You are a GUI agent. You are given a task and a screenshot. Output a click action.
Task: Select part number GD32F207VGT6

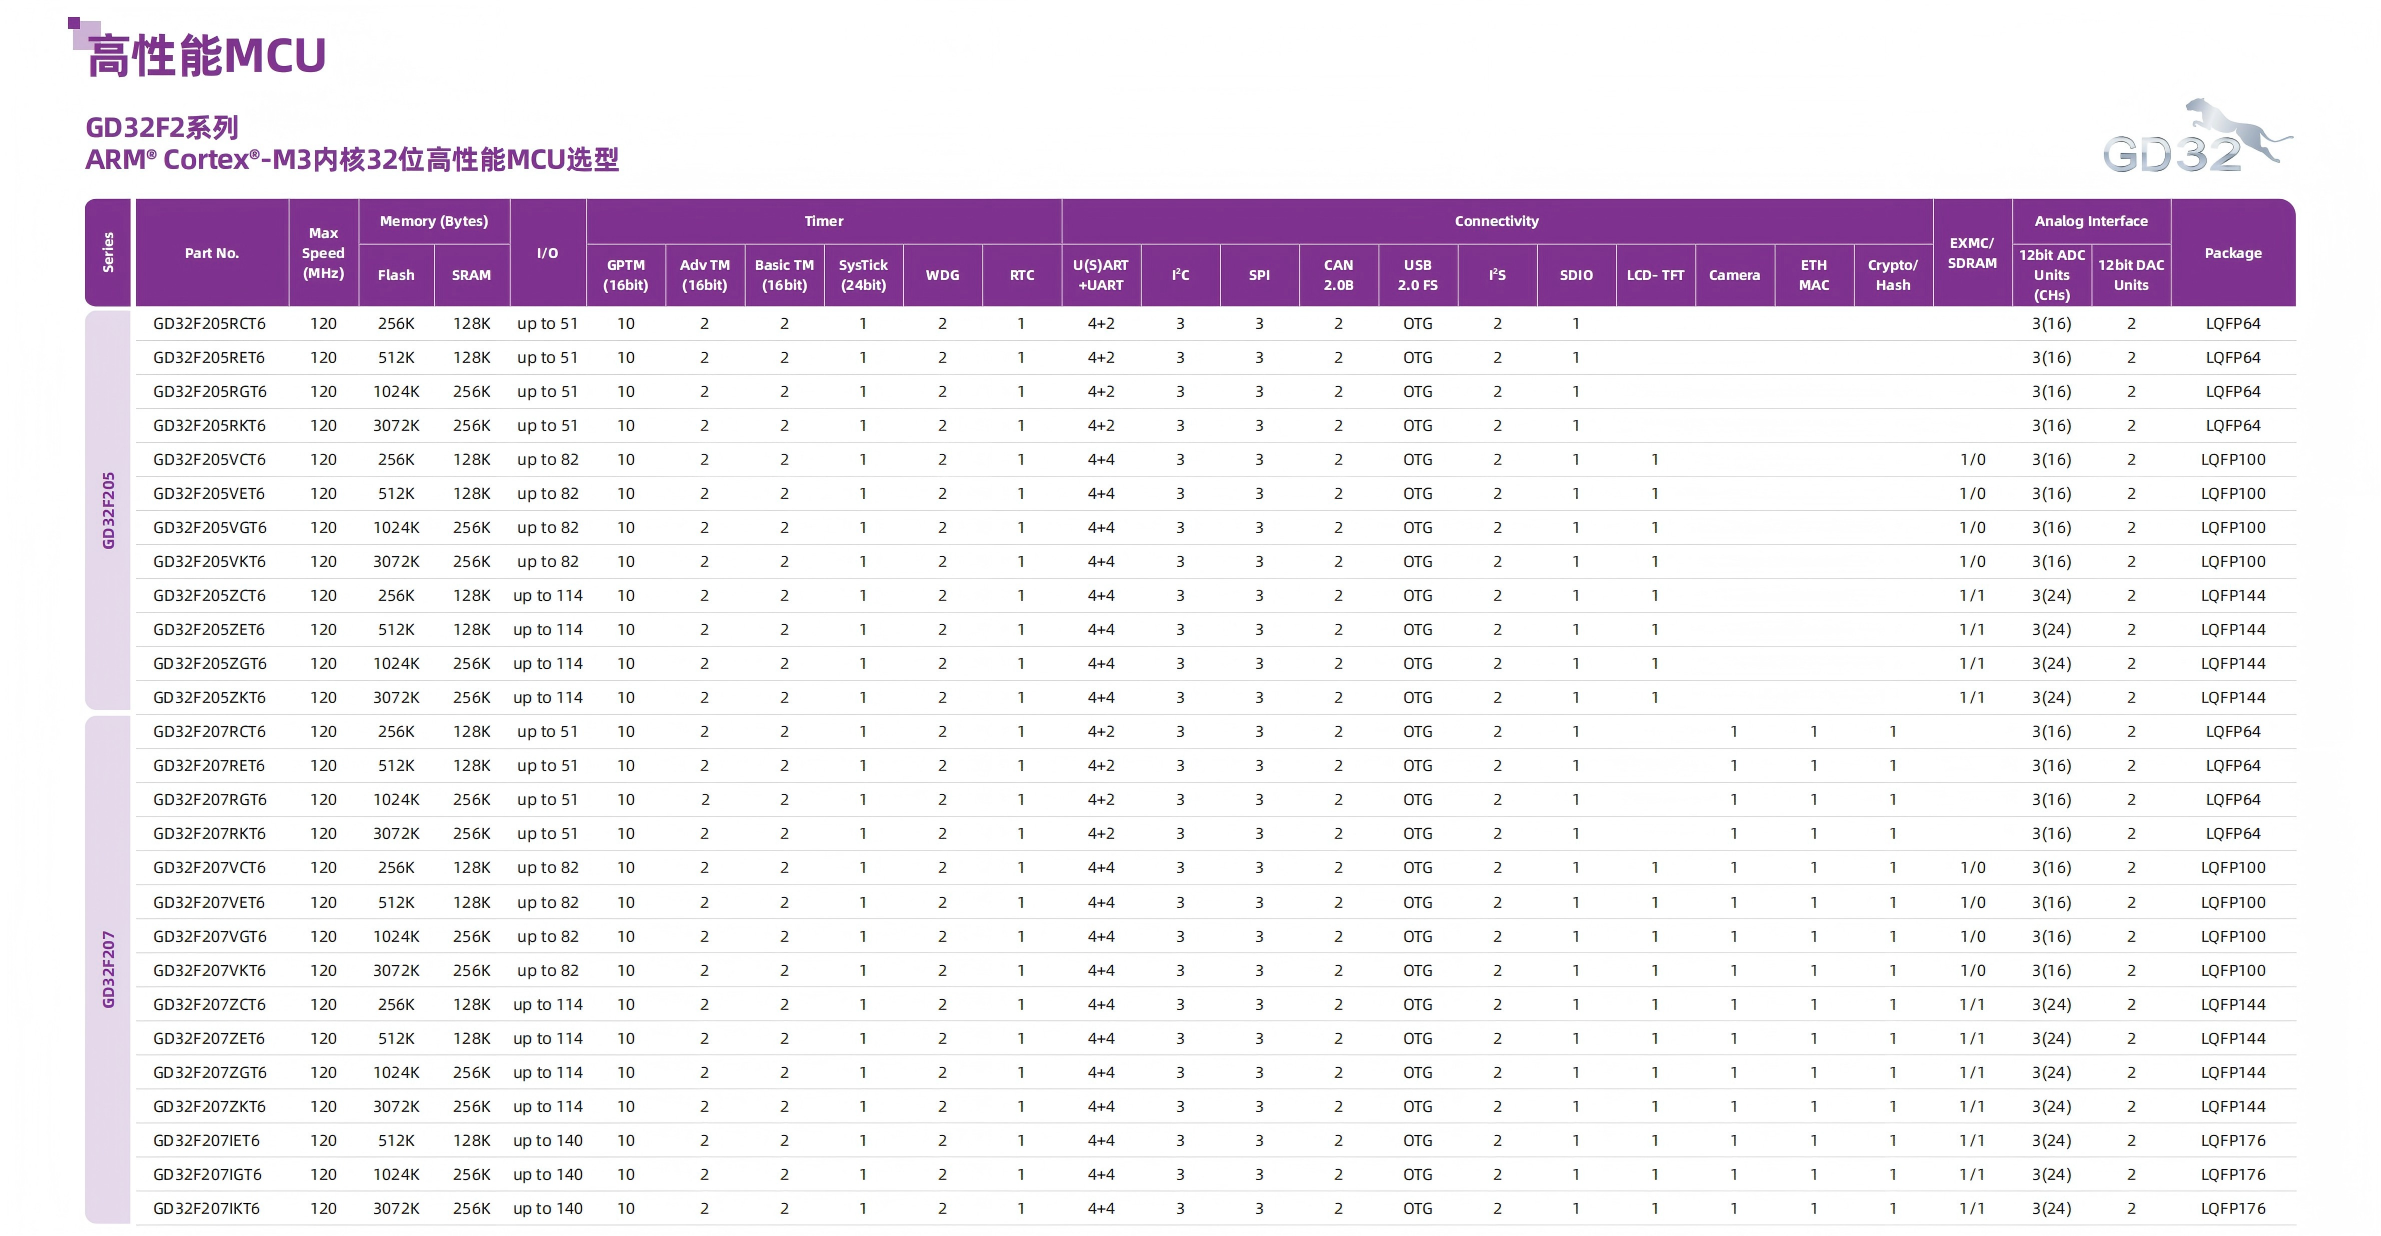(x=209, y=936)
